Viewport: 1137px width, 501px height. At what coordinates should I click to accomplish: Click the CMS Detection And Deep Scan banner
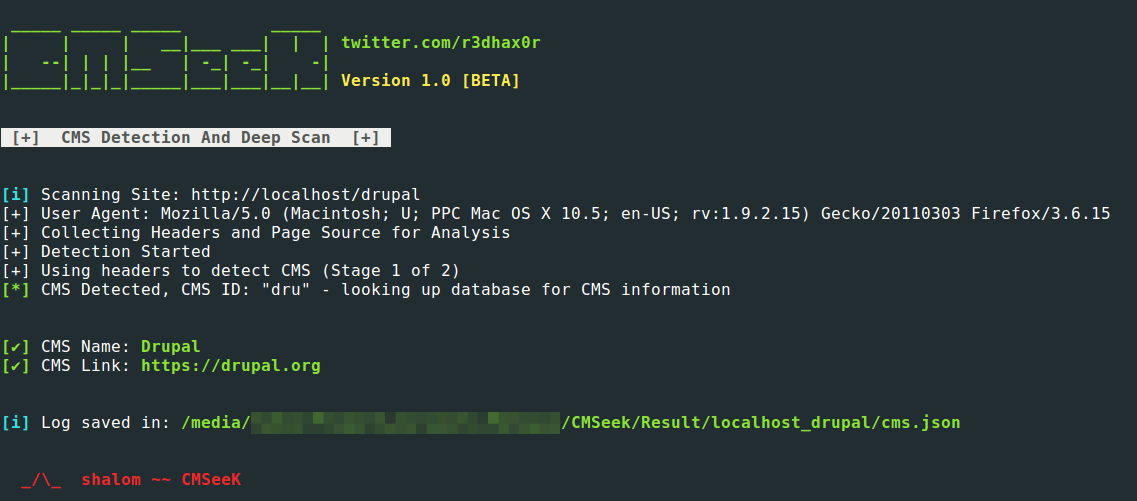196,138
